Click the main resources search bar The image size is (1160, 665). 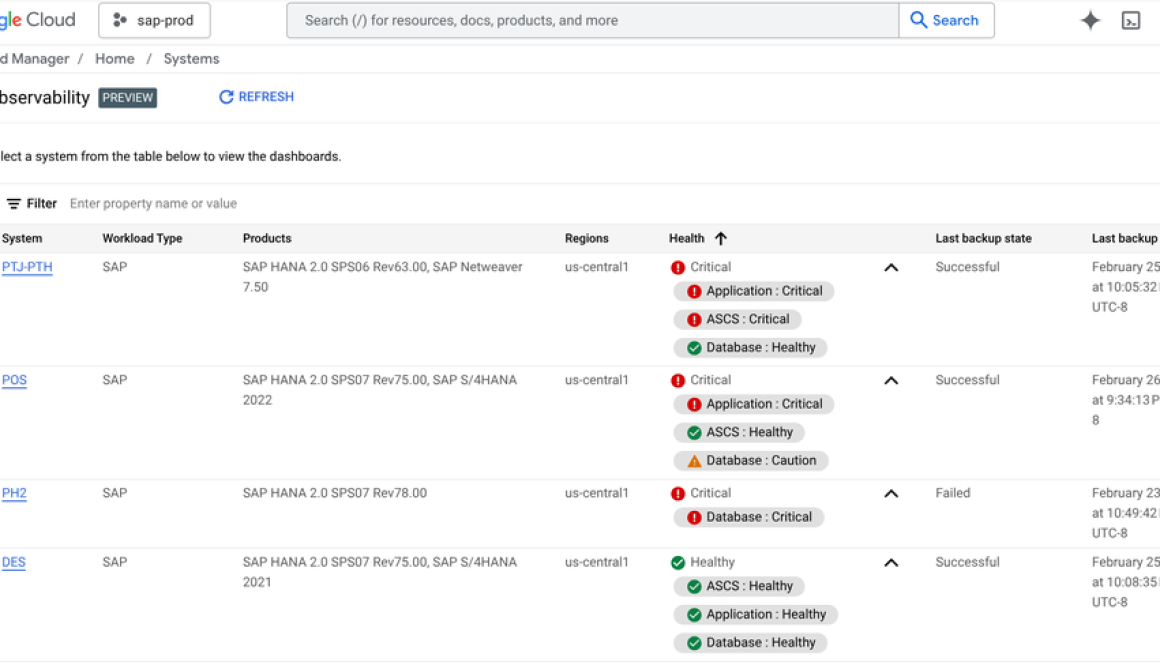[592, 20]
